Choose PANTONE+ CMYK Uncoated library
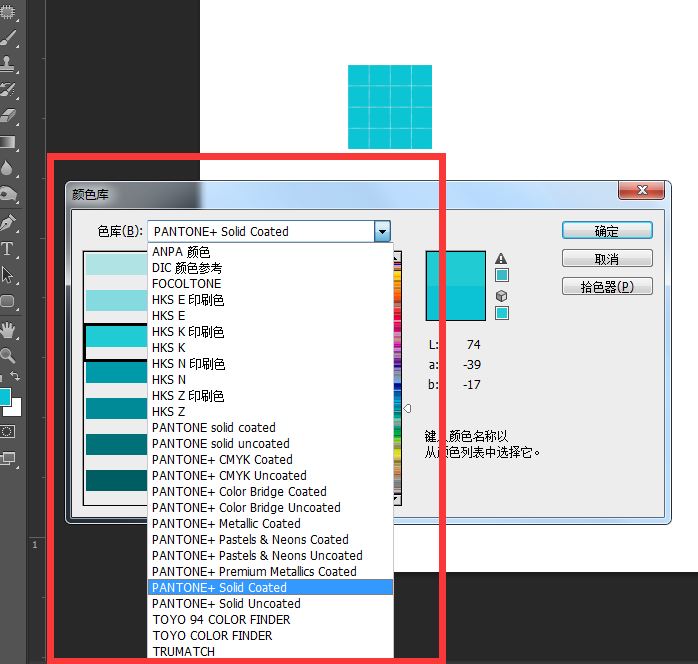This screenshot has width=698, height=664. pos(270,476)
